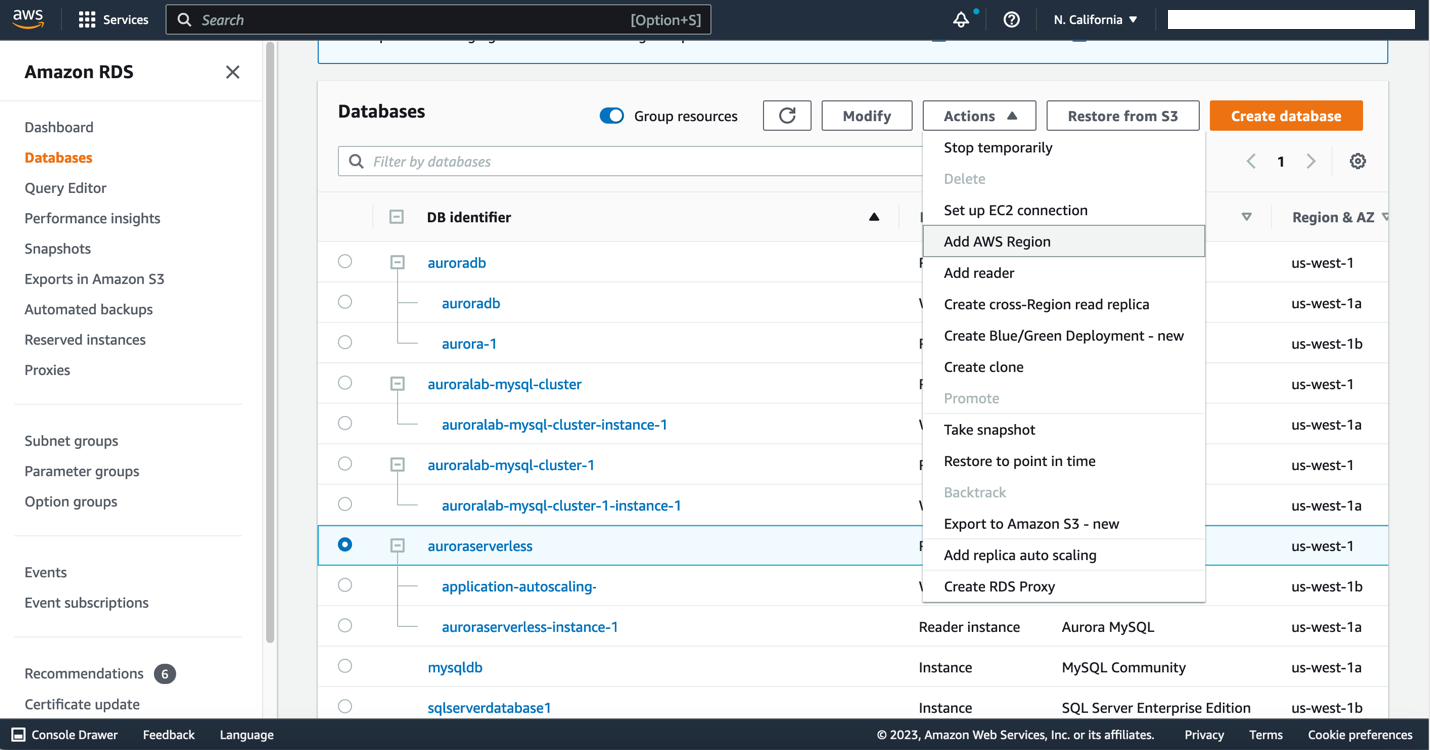The width and height of the screenshot is (1430, 750).
Task: Click the Modify button
Action: coord(867,116)
